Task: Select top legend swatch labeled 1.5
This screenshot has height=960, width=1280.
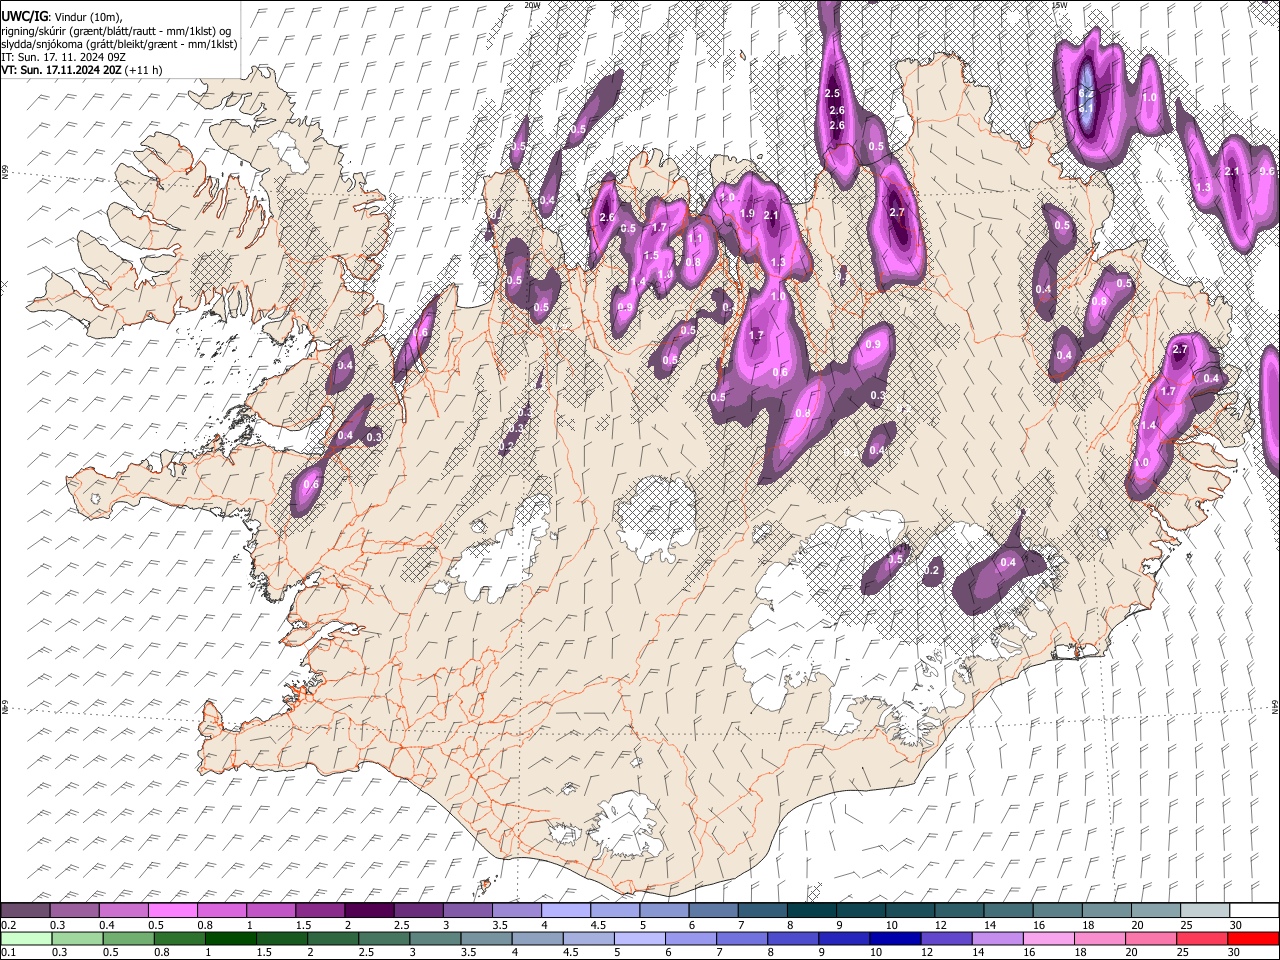Action: click(x=319, y=910)
